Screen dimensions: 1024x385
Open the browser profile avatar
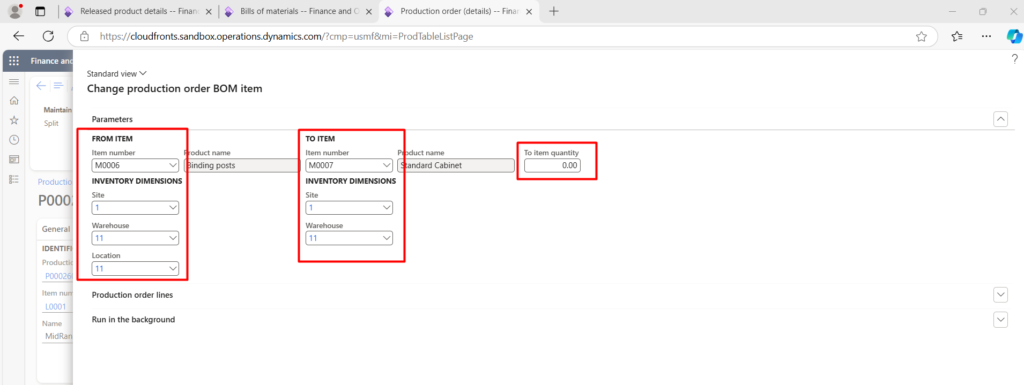pyautogui.click(x=15, y=11)
